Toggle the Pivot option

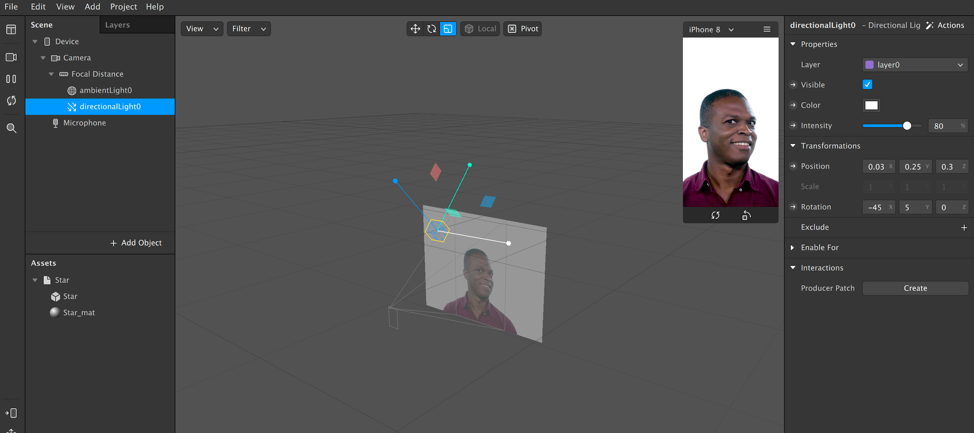[522, 29]
